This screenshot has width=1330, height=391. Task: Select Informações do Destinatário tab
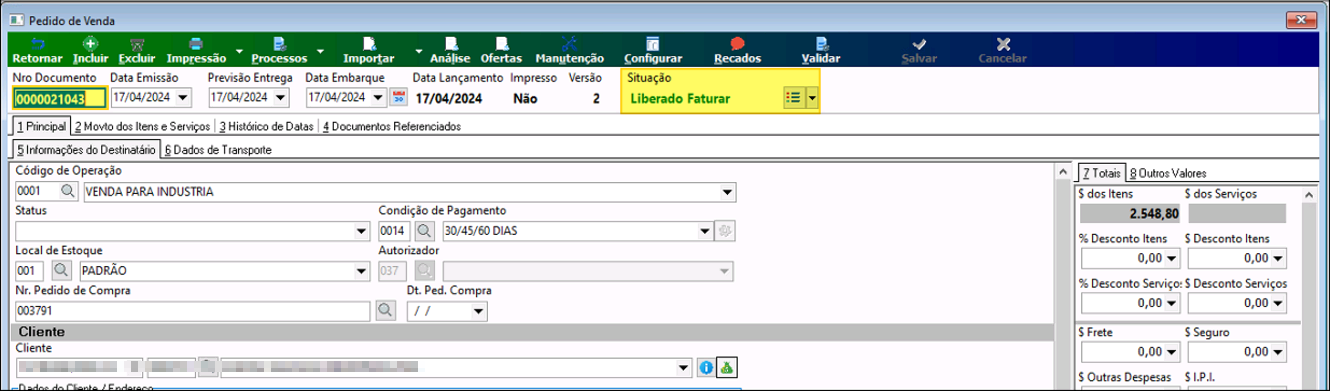pos(86,150)
